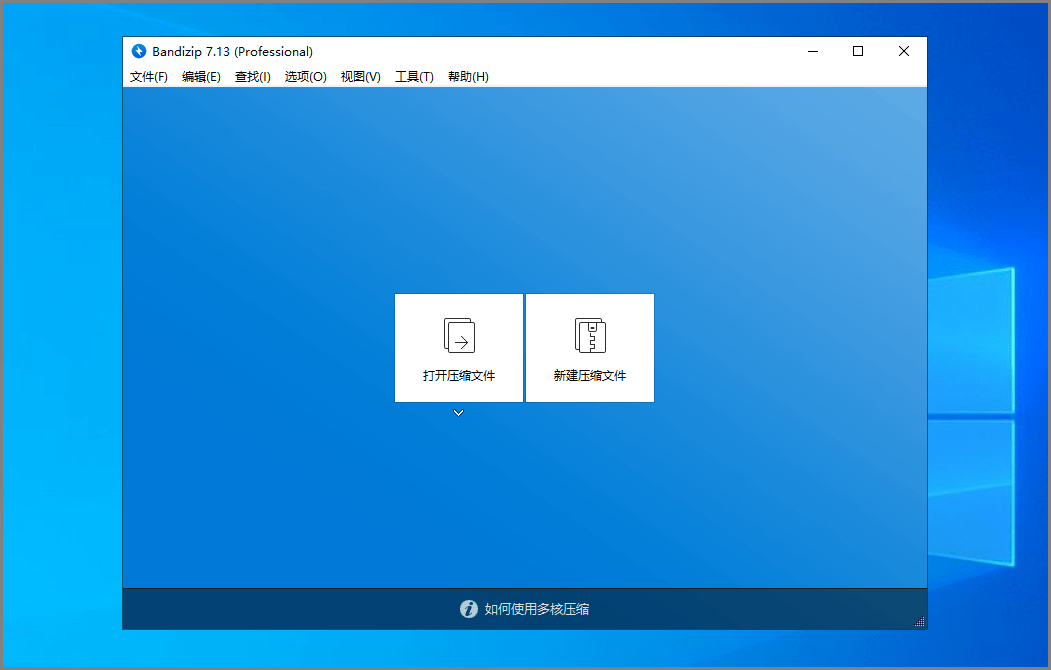1051x670 pixels.
Task: Click the 打开压缩文件 tile
Action: (458, 348)
